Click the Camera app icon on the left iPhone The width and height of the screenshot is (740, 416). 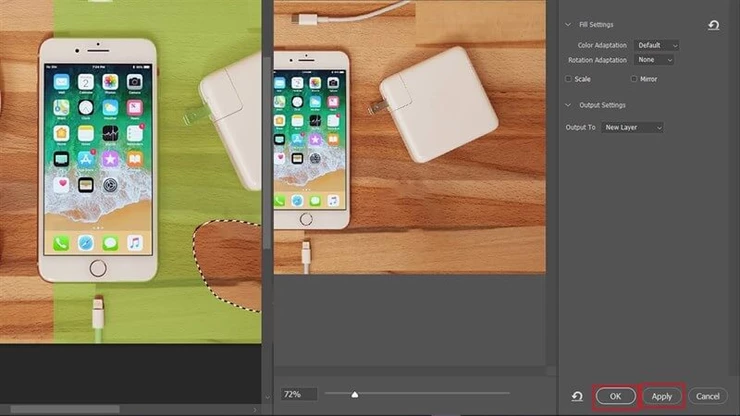click(134, 82)
